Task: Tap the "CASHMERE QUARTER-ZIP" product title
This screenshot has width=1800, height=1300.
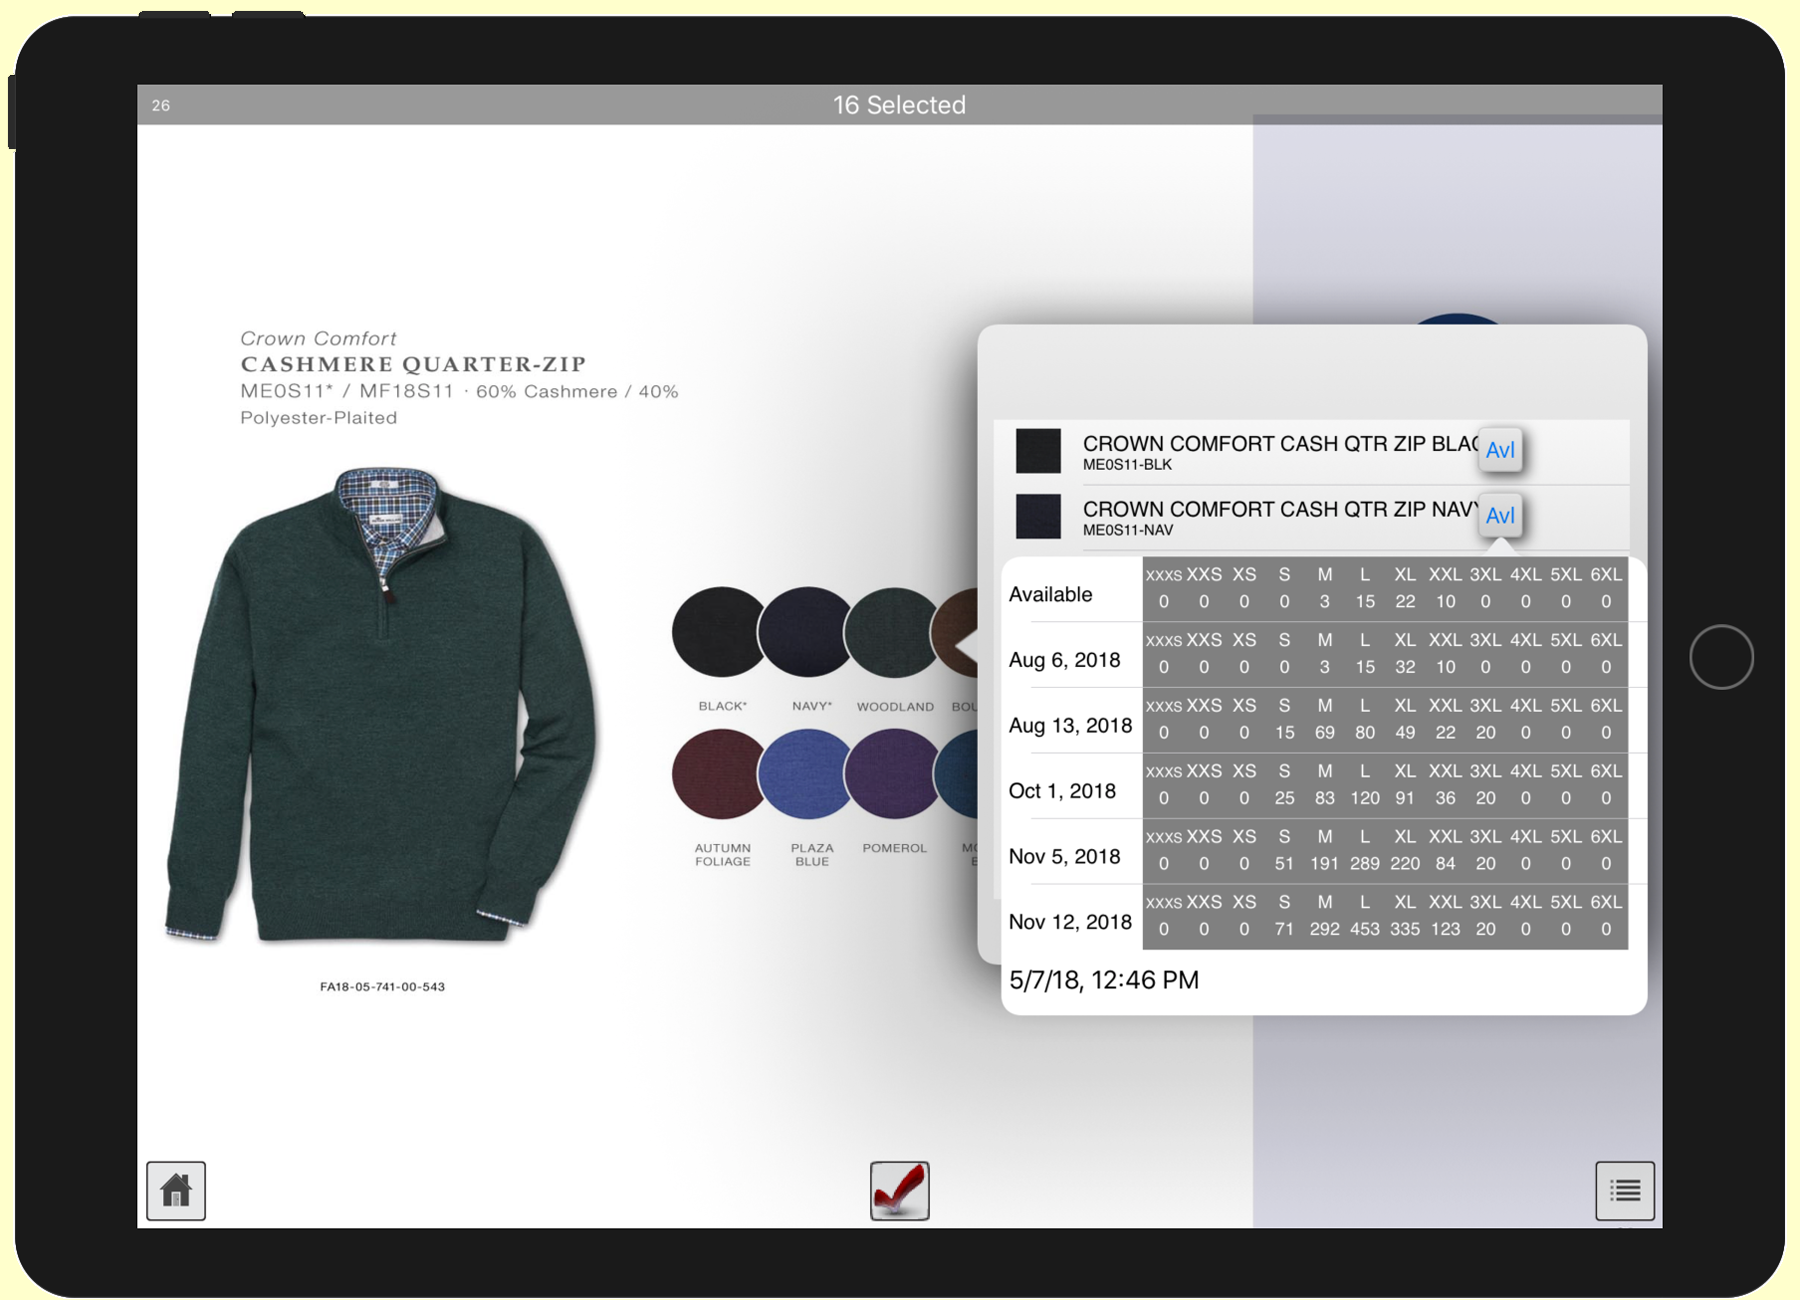Action: (x=413, y=364)
